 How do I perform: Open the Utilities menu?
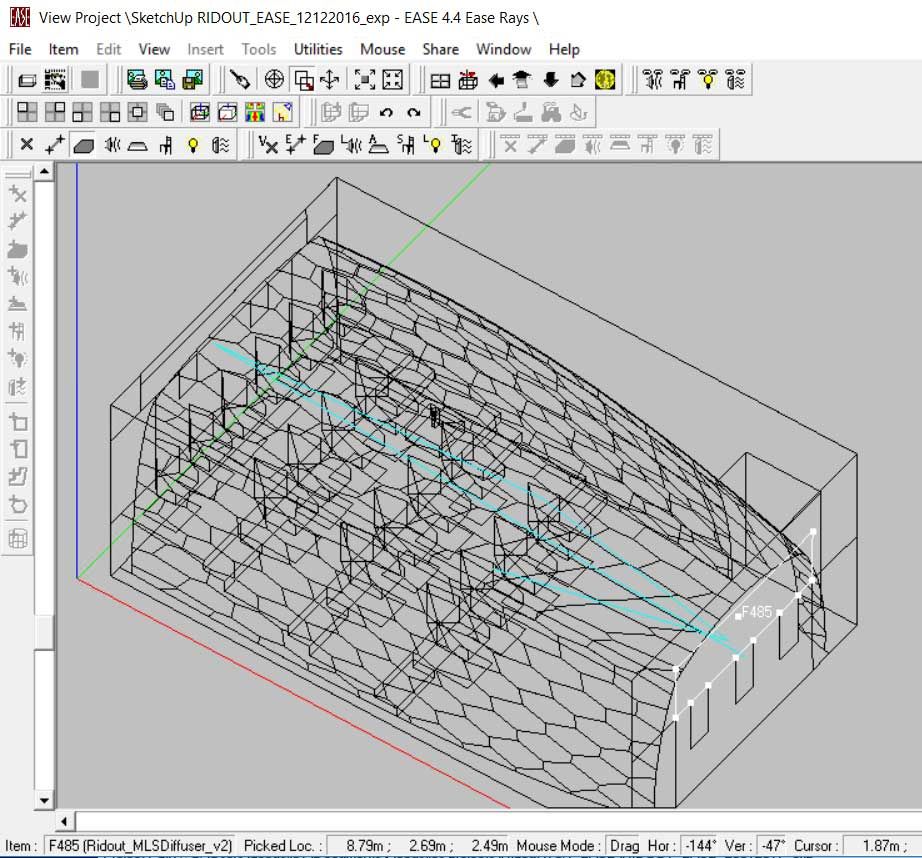pos(318,49)
